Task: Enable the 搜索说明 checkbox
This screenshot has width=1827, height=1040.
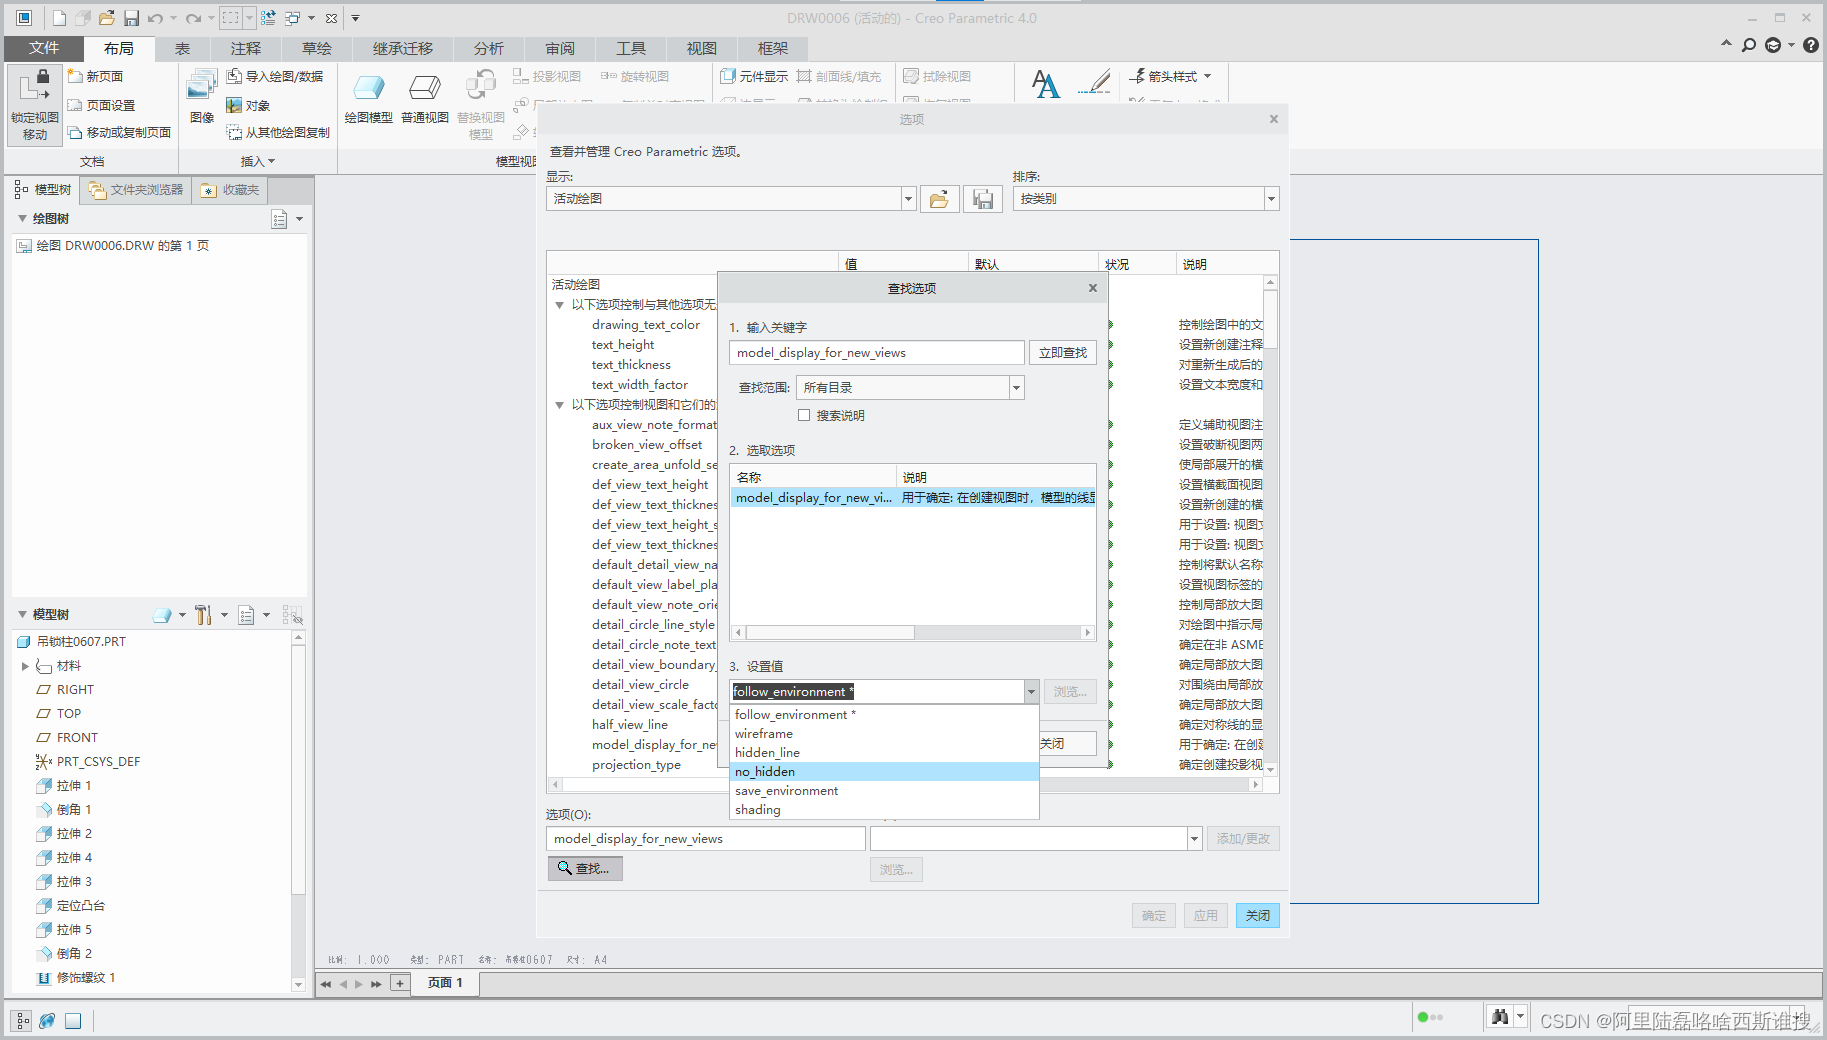Action: [804, 415]
